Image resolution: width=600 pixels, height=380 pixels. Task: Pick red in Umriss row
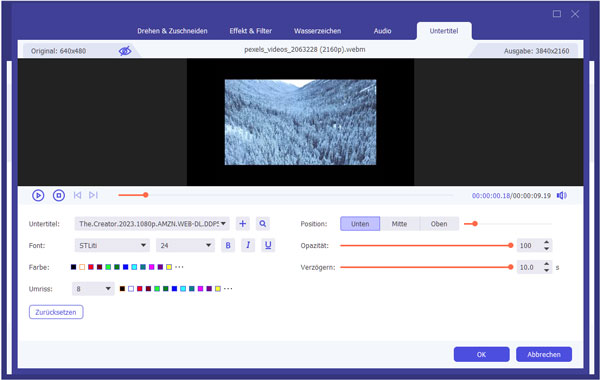[x=140, y=289]
